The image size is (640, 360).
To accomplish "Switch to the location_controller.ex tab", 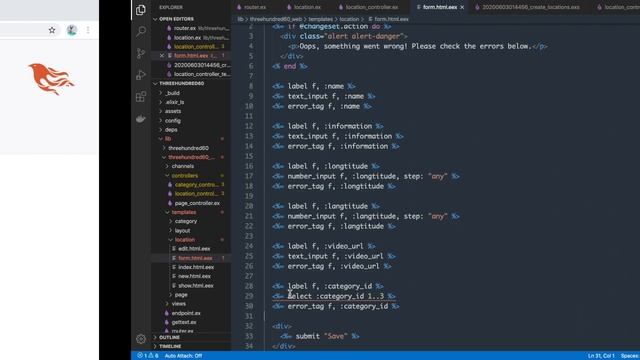I will coord(369,7).
